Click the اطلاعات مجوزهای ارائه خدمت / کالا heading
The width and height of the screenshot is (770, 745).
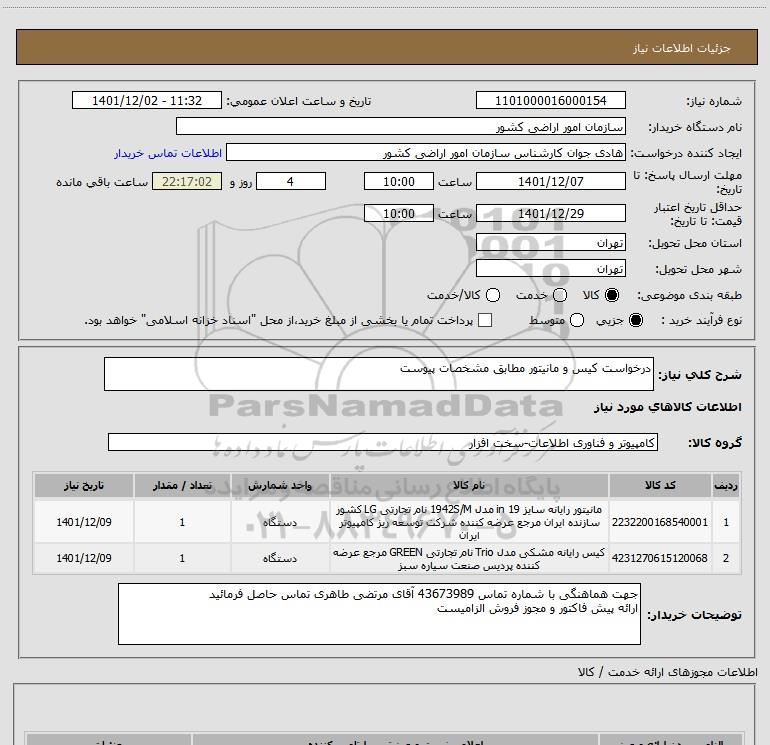pos(668,672)
